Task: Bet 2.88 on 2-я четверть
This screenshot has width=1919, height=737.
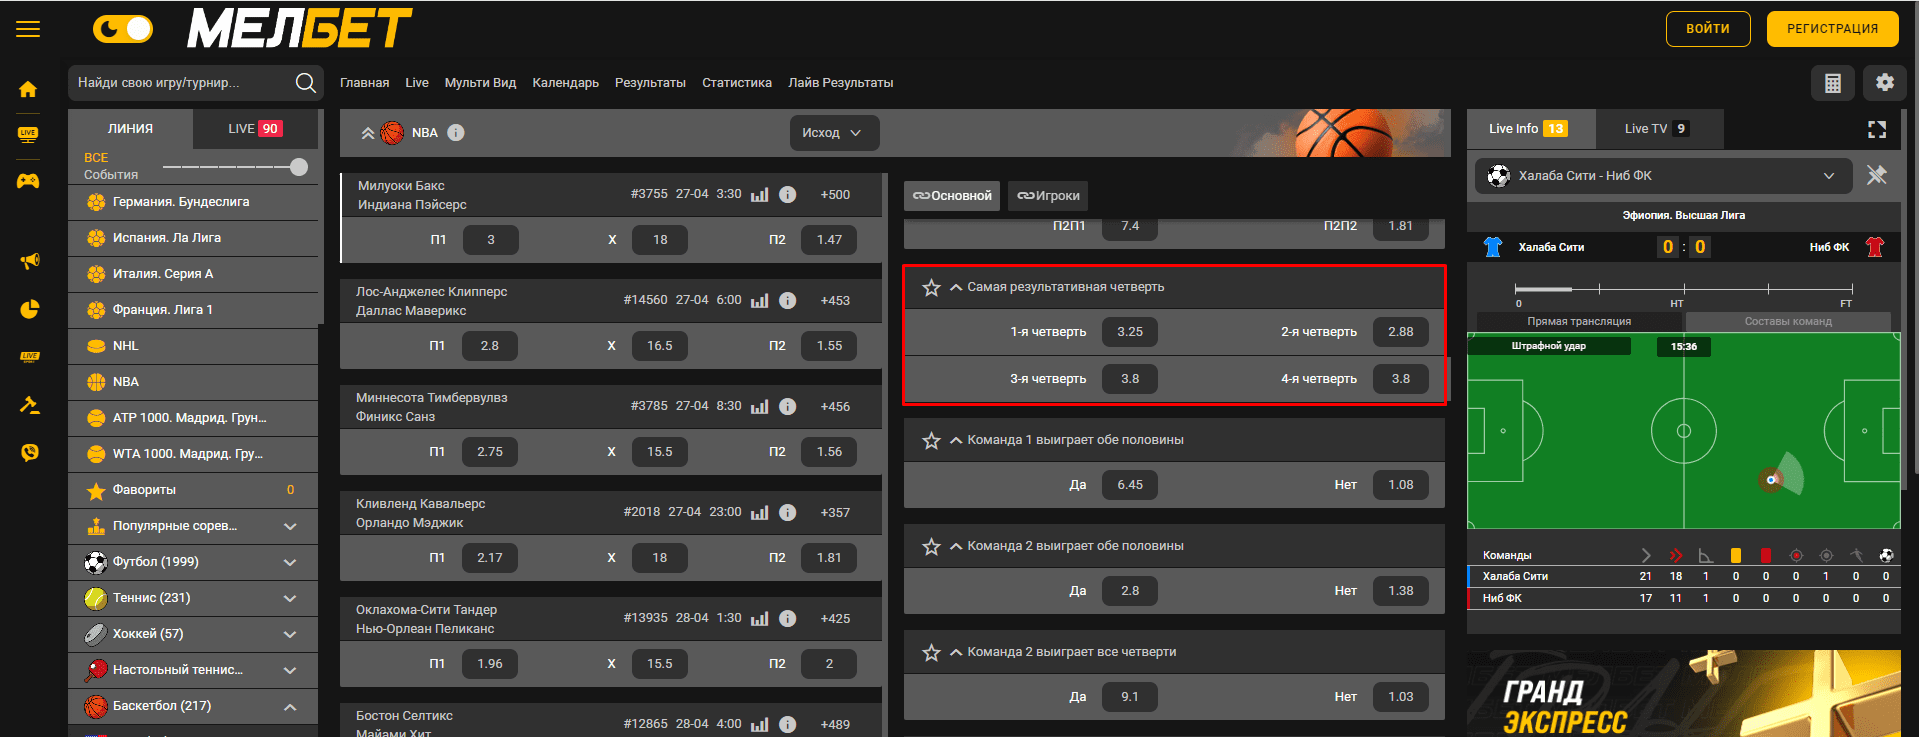Action: (1401, 332)
